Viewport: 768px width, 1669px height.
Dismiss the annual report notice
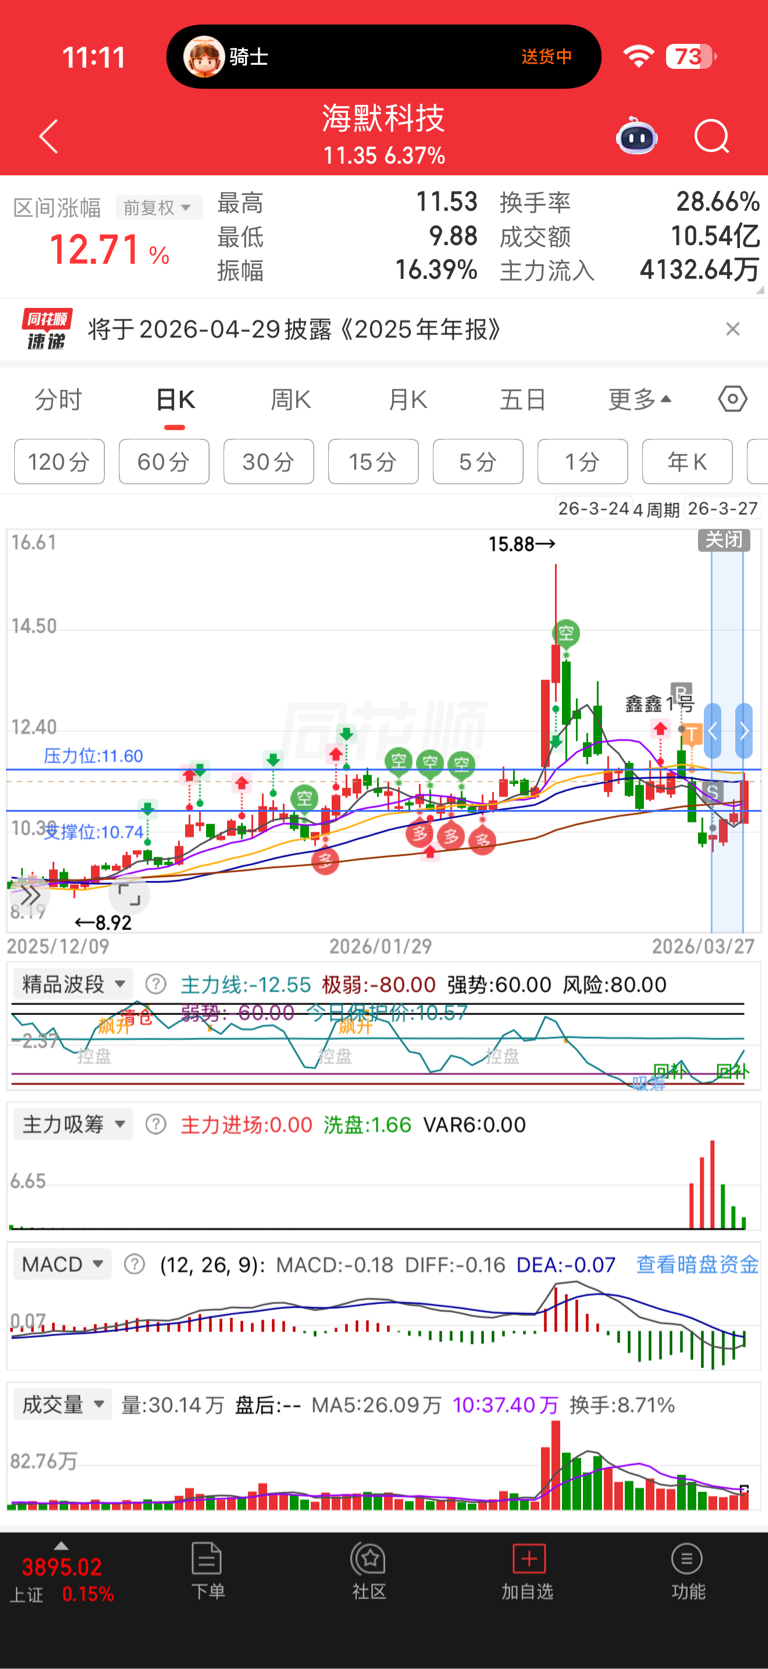[733, 329]
